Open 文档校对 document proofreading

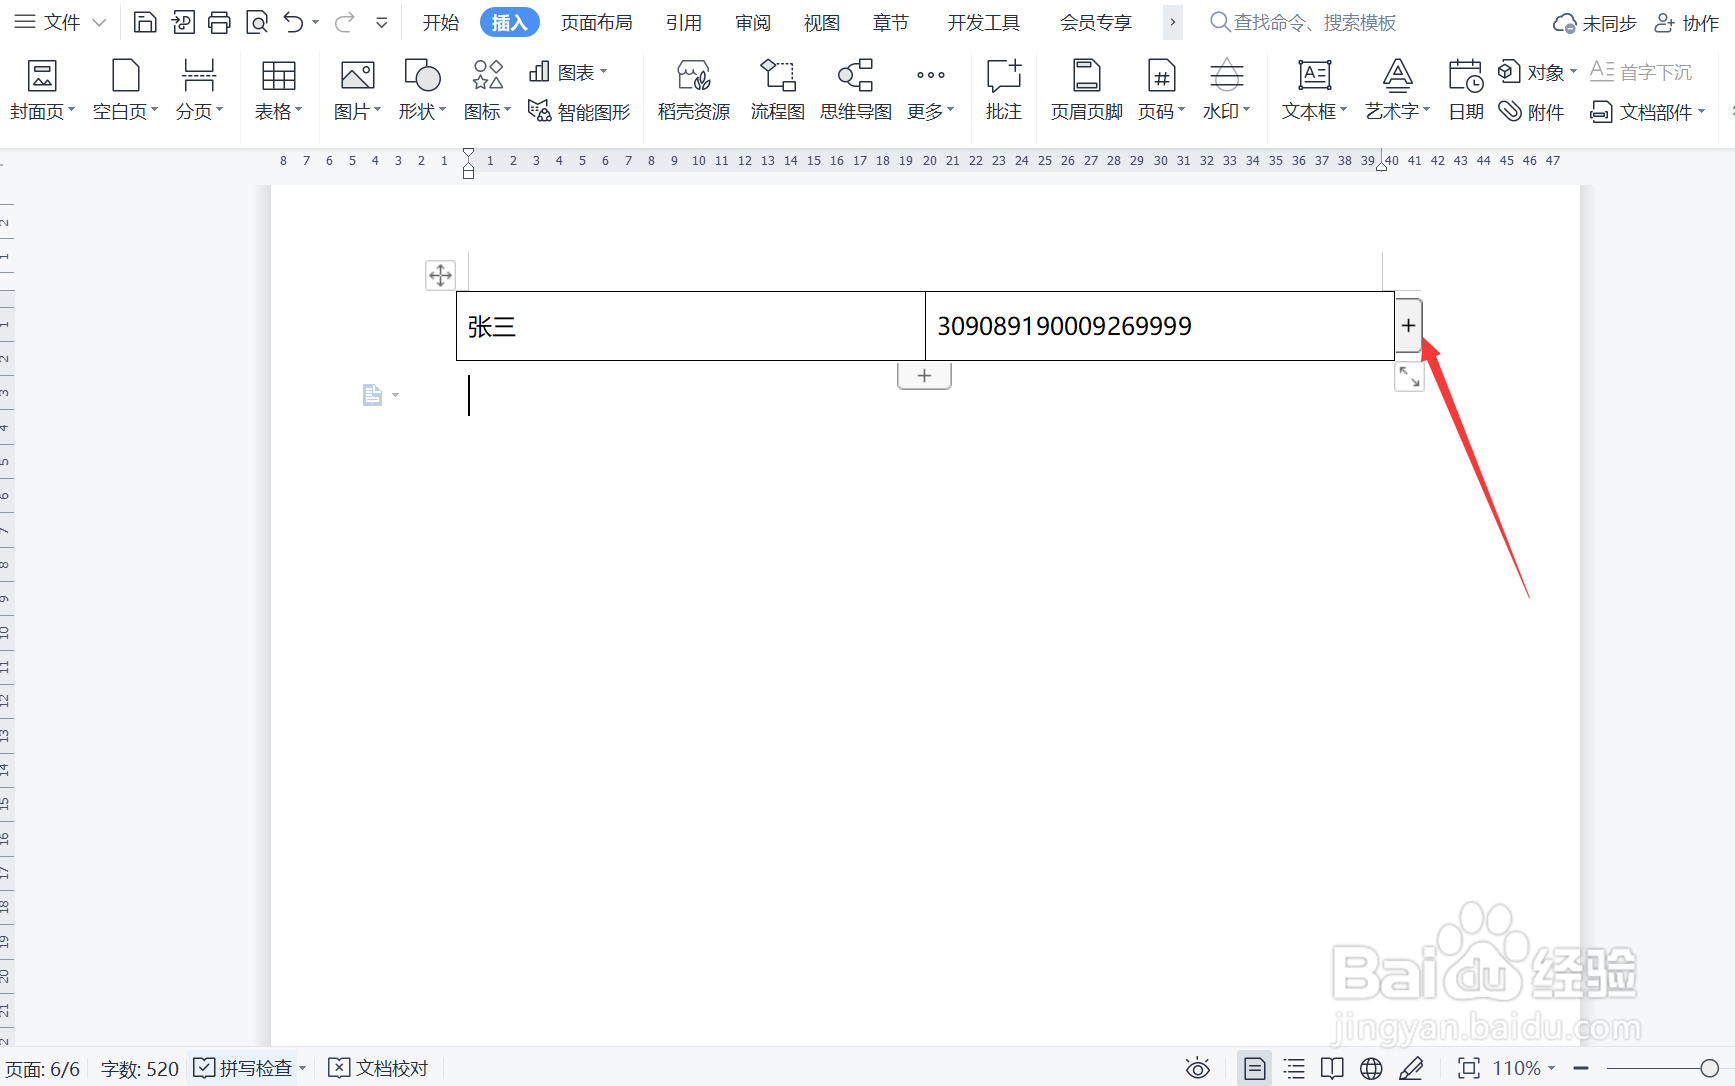click(x=378, y=1068)
